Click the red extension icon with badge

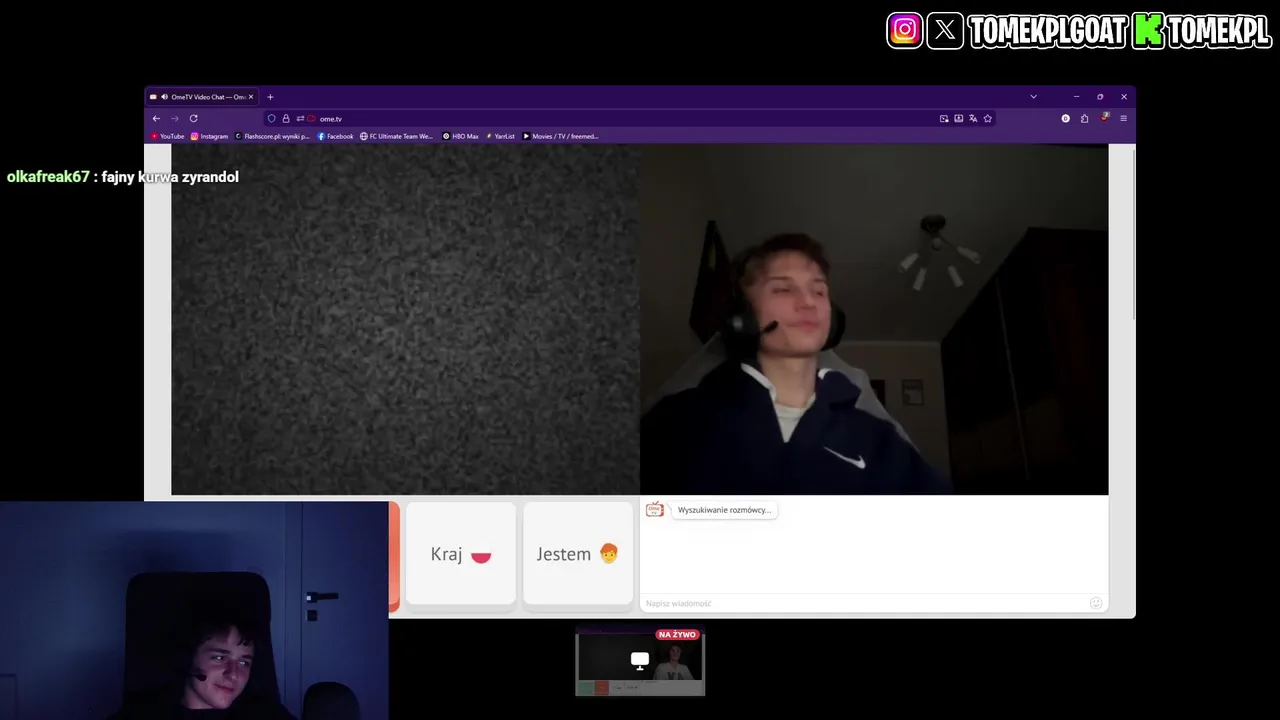1104,117
